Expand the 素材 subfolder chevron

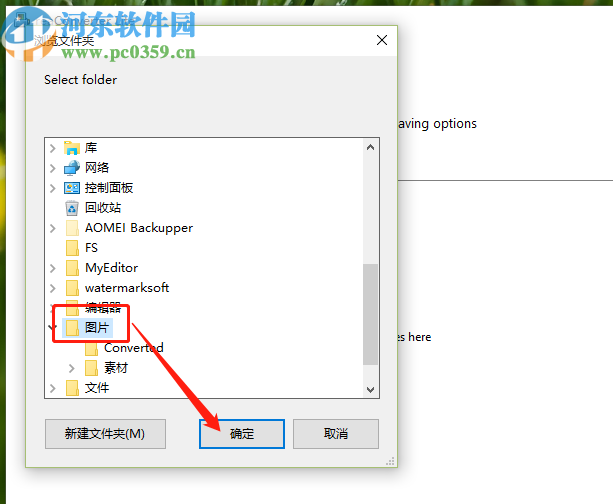tap(72, 368)
